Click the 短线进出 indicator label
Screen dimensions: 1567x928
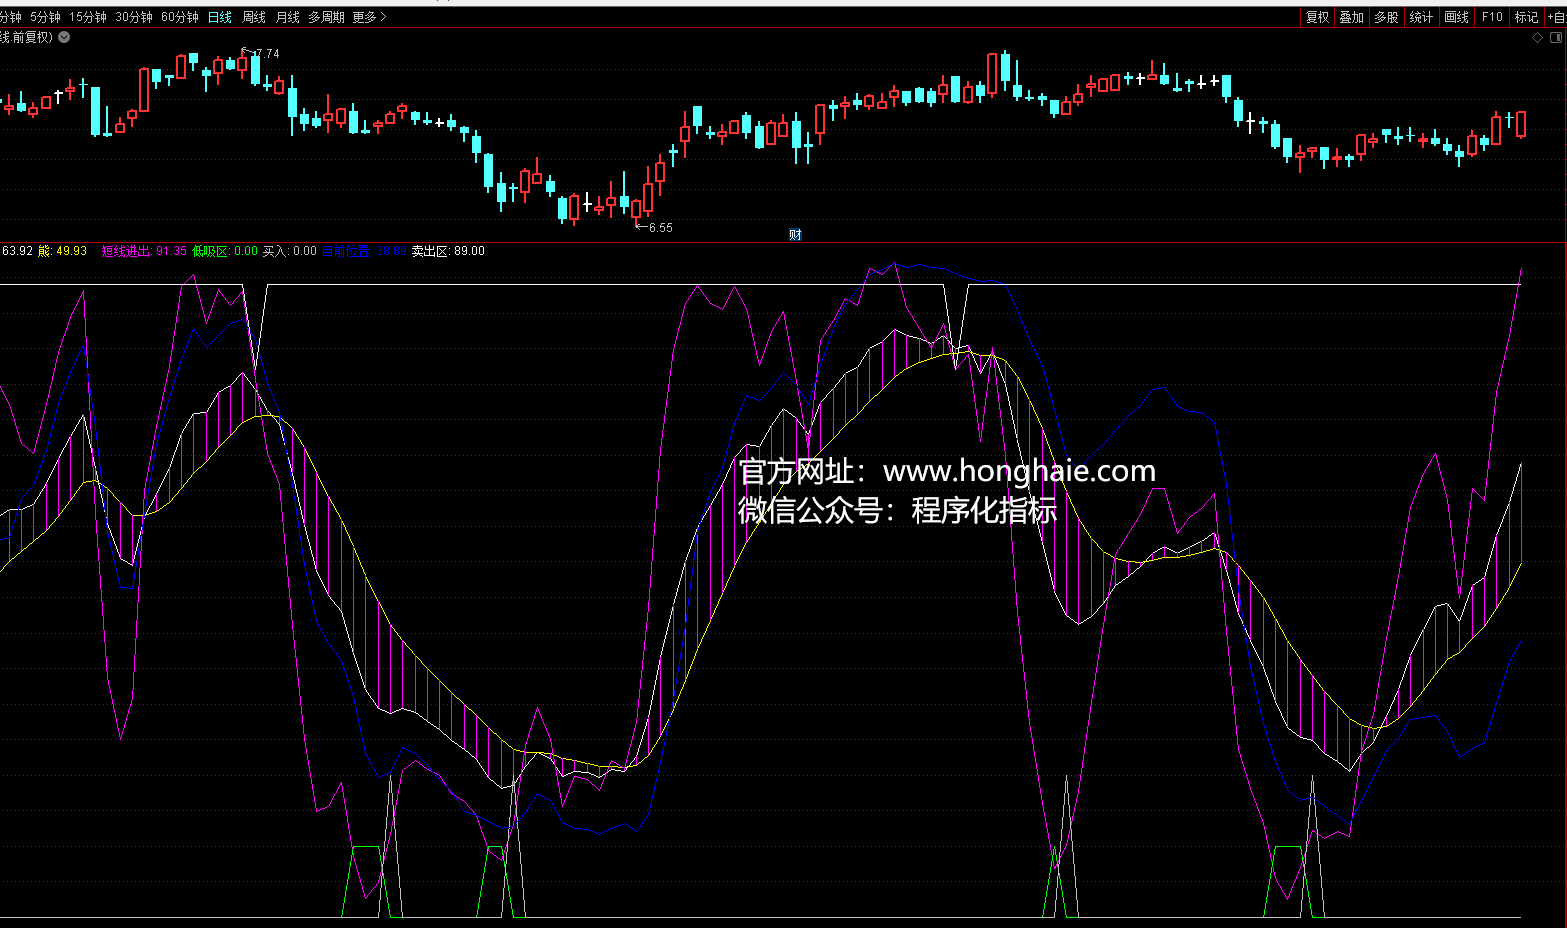click(126, 252)
